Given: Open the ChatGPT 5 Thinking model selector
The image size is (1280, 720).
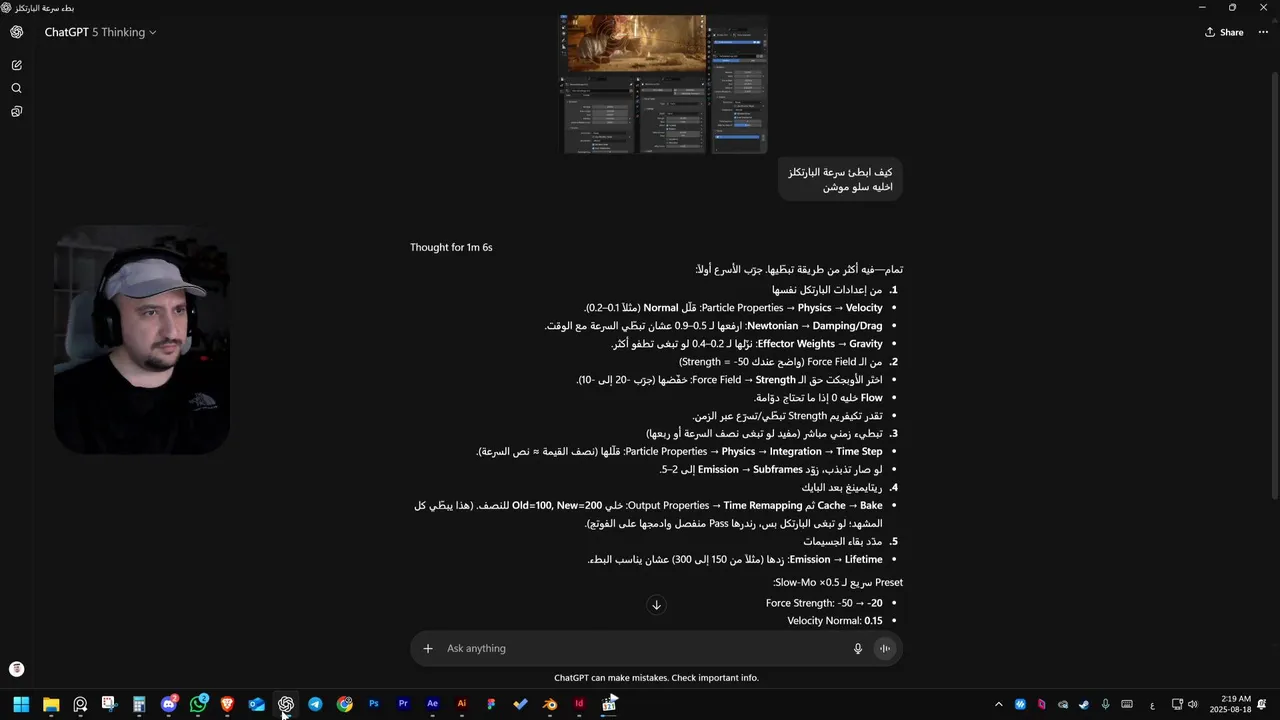Looking at the screenshot, I should pos(100,32).
